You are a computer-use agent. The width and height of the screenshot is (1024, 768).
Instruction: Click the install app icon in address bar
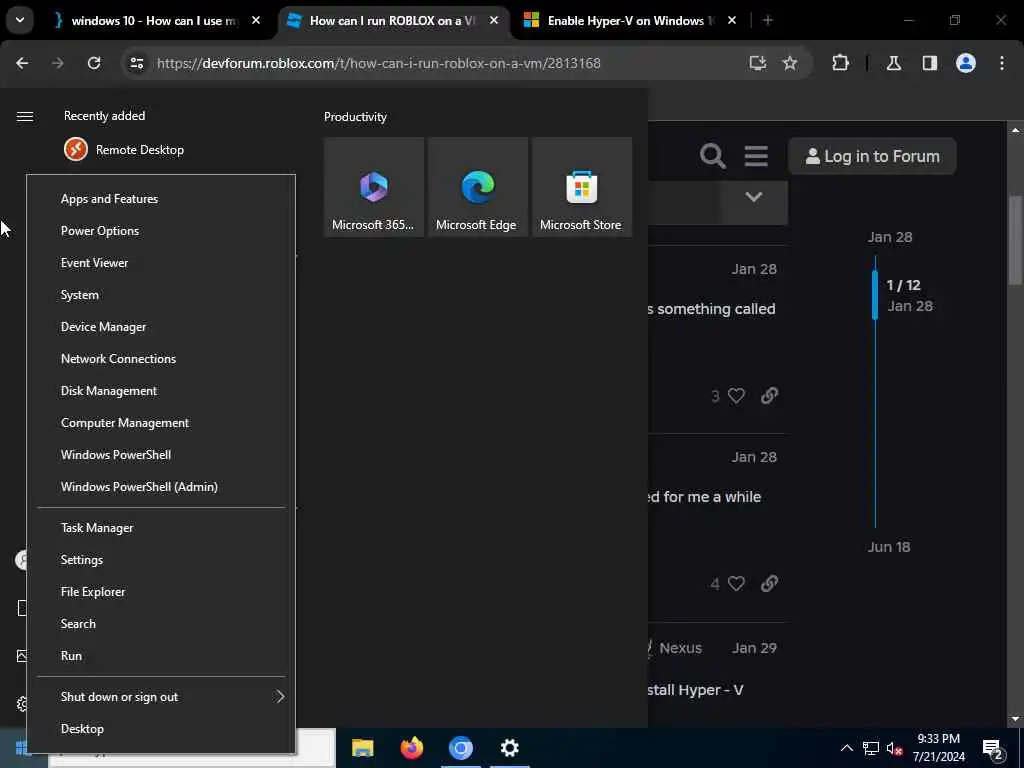pos(758,63)
